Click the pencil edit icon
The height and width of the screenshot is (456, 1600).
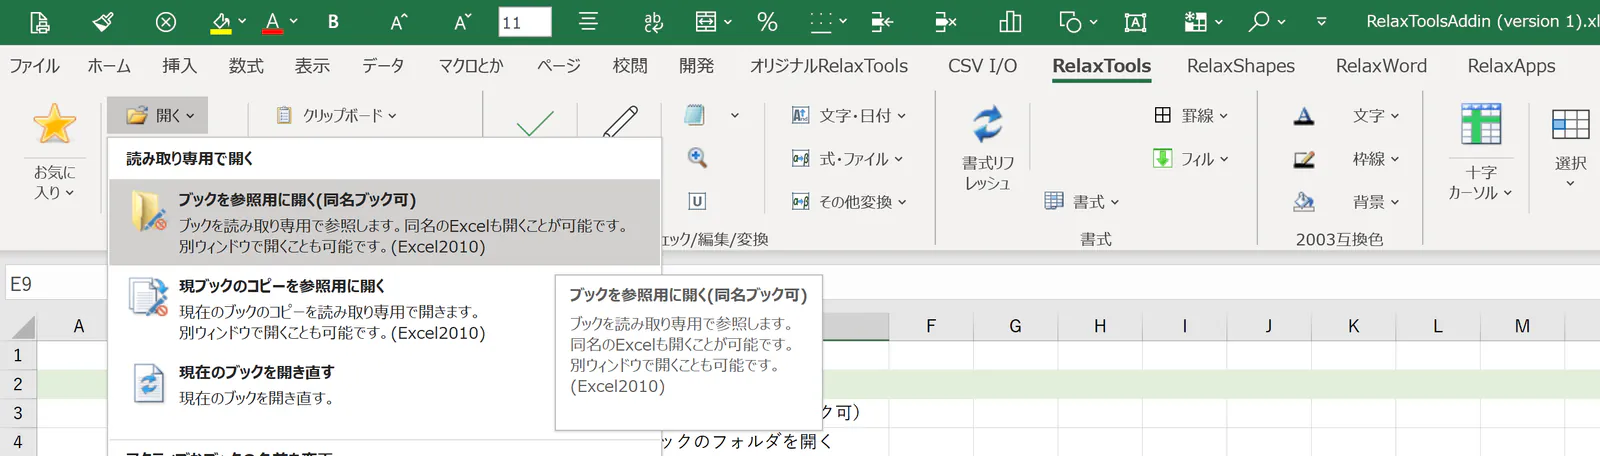click(620, 121)
